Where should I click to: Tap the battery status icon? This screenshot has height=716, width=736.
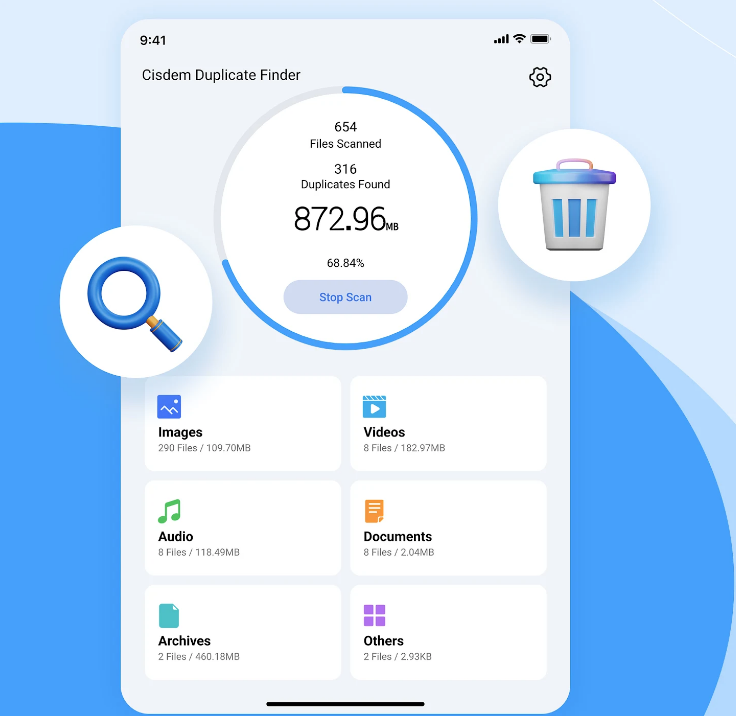[x=540, y=38]
